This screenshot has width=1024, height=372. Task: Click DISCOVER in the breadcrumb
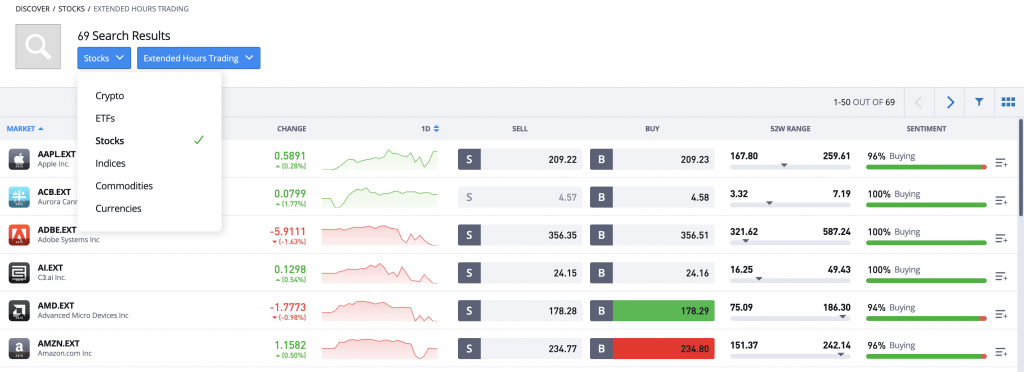pyautogui.click(x=33, y=9)
